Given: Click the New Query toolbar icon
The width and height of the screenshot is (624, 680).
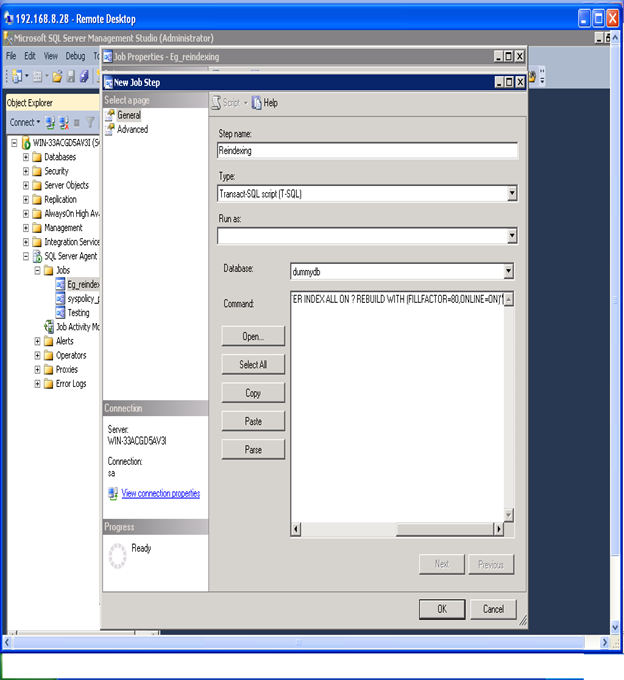Looking at the screenshot, I should coord(17,77).
